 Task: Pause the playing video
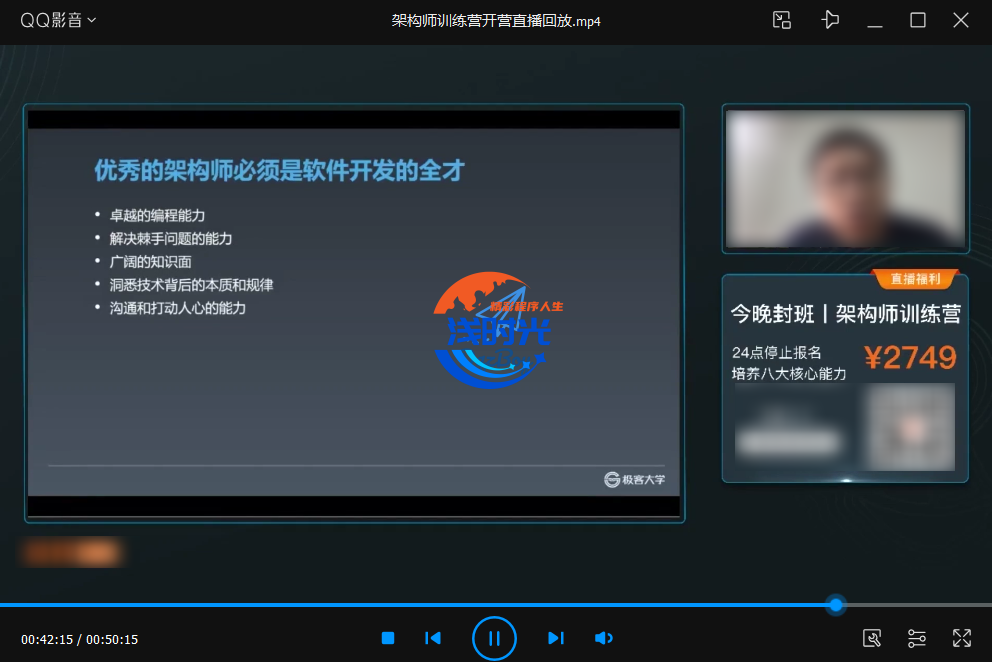point(494,638)
